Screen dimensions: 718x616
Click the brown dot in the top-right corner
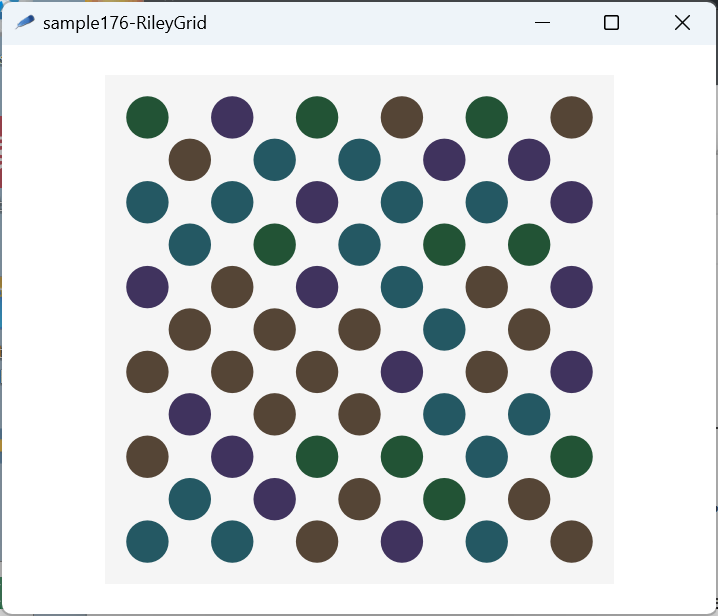(x=571, y=117)
